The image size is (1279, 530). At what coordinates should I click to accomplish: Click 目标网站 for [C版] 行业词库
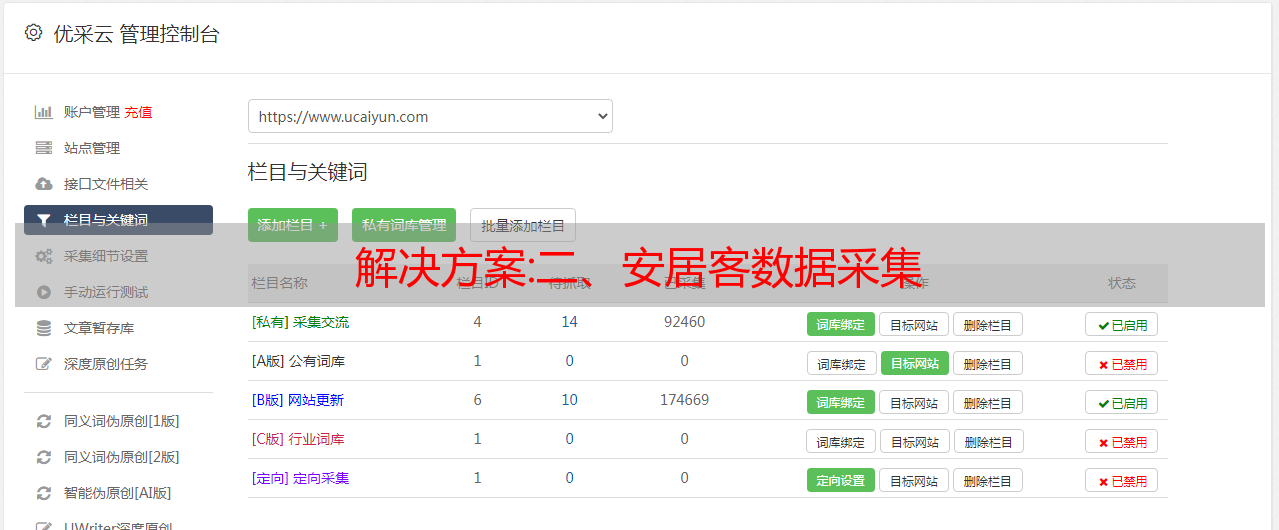point(915,441)
